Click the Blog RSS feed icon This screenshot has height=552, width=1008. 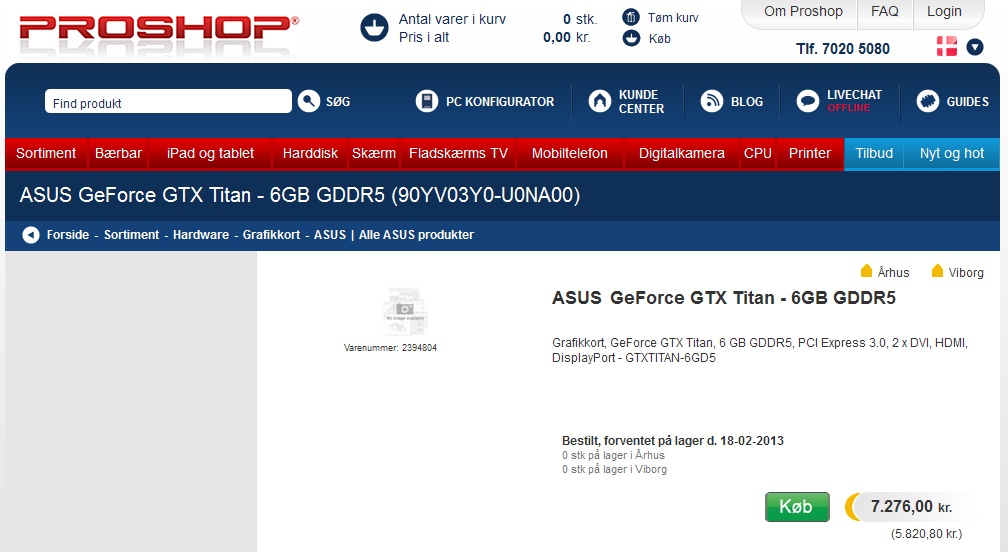coord(712,101)
